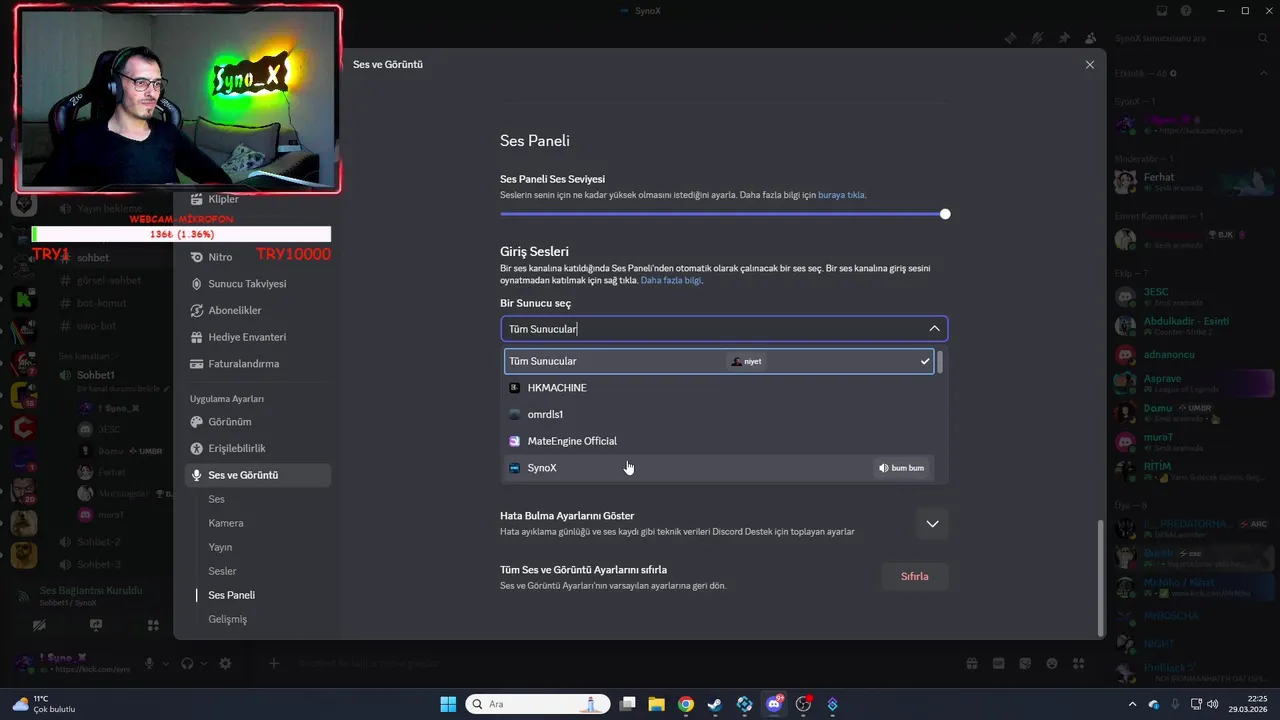Toggle the member list icon
The image size is (1280, 720).
pyautogui.click(x=1090, y=38)
